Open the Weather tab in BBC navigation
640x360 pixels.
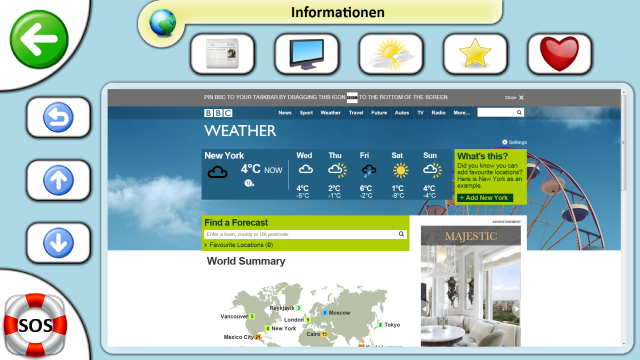(x=331, y=113)
